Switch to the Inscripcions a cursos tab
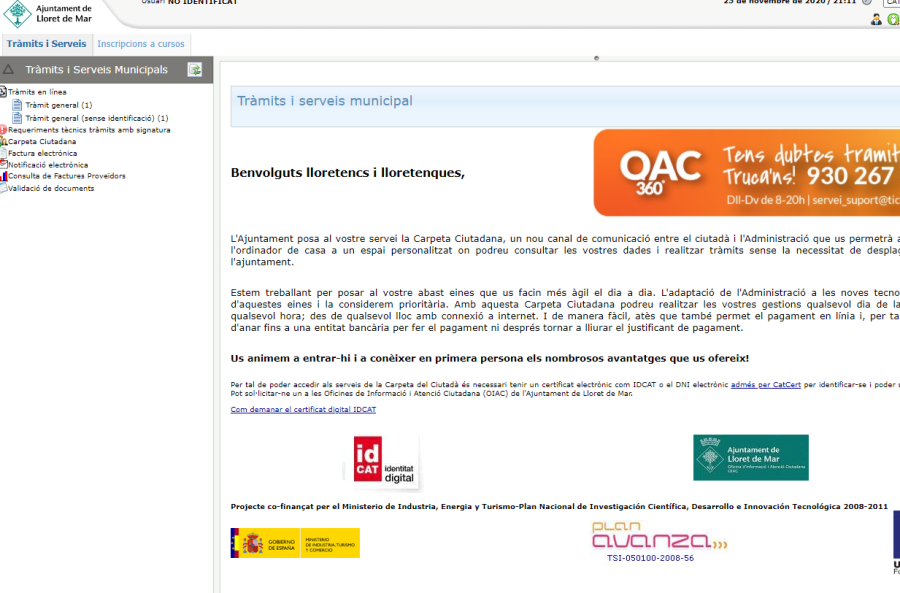The height and width of the screenshot is (593, 900). click(x=141, y=44)
